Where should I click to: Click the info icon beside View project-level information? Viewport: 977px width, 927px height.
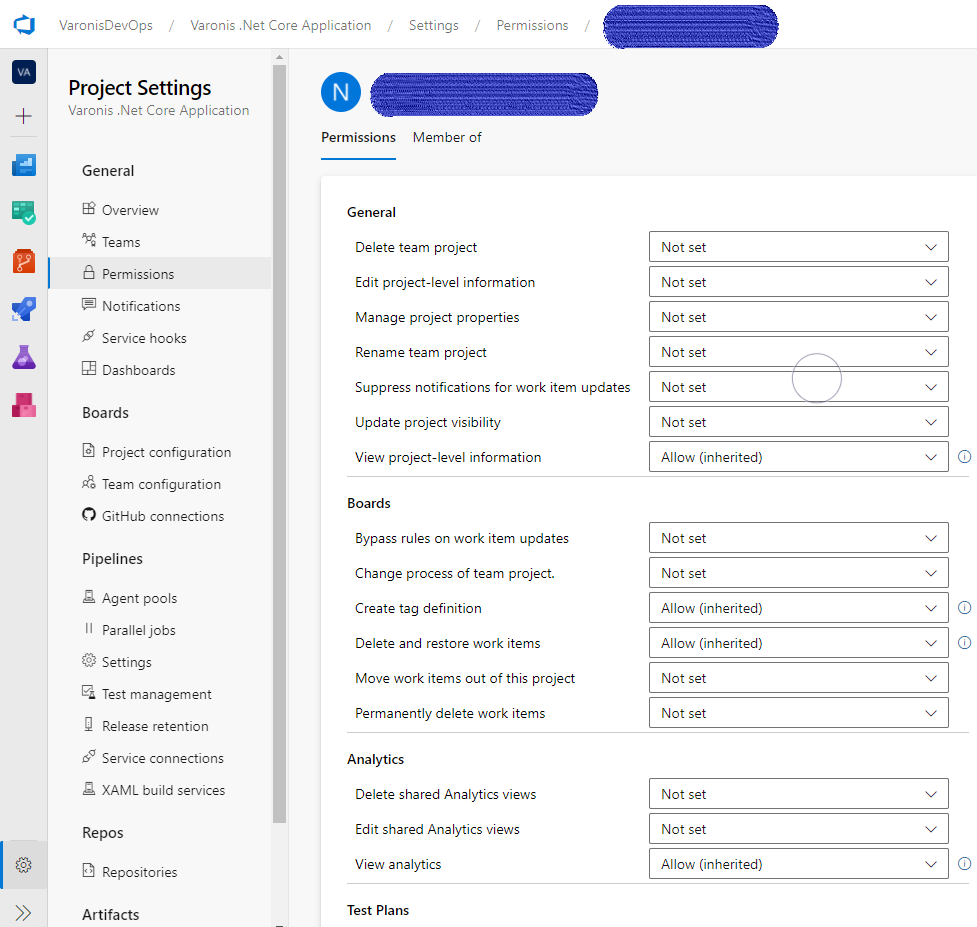click(x=964, y=457)
